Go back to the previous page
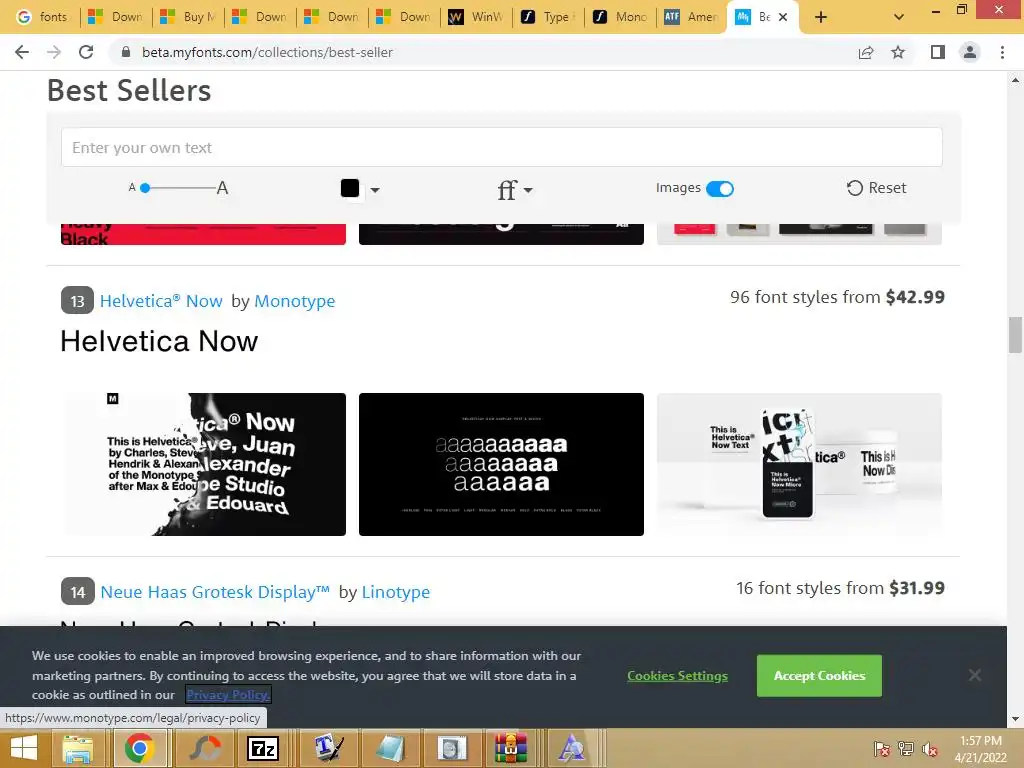The width and height of the screenshot is (1024, 768). (x=22, y=52)
